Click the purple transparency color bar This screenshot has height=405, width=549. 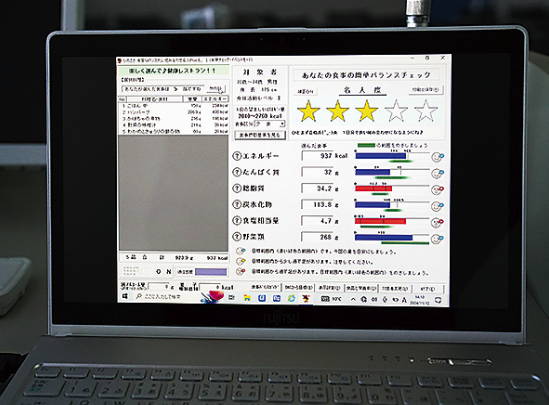click(211, 272)
